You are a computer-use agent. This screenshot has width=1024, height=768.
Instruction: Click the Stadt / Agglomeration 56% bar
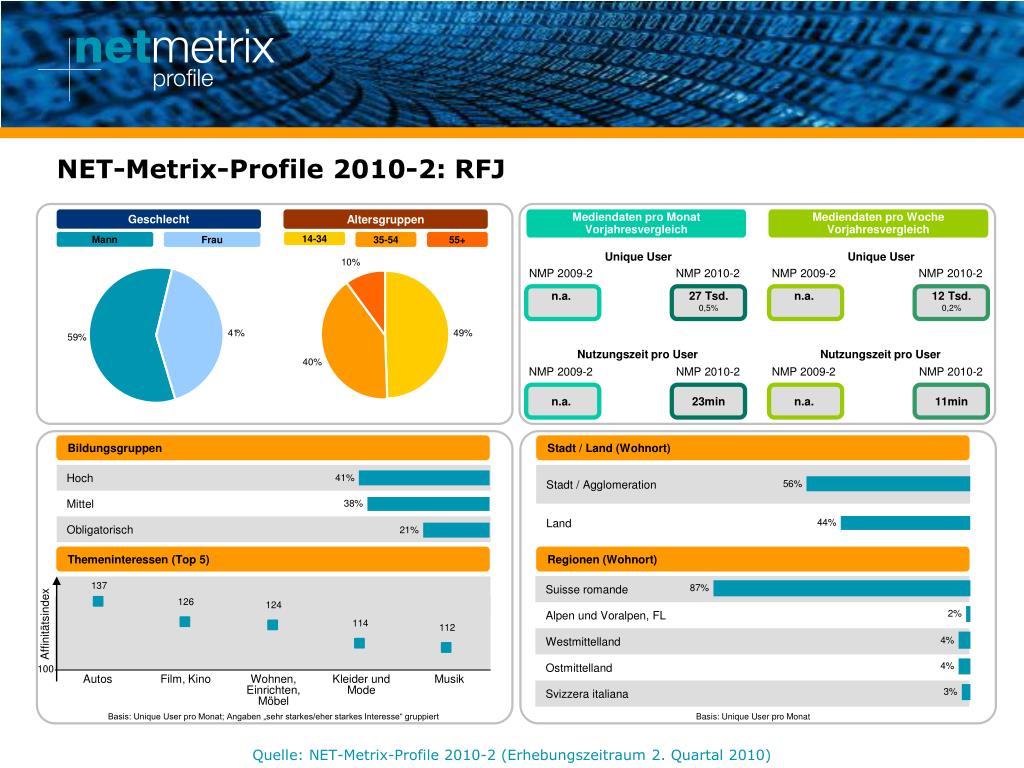(x=888, y=484)
